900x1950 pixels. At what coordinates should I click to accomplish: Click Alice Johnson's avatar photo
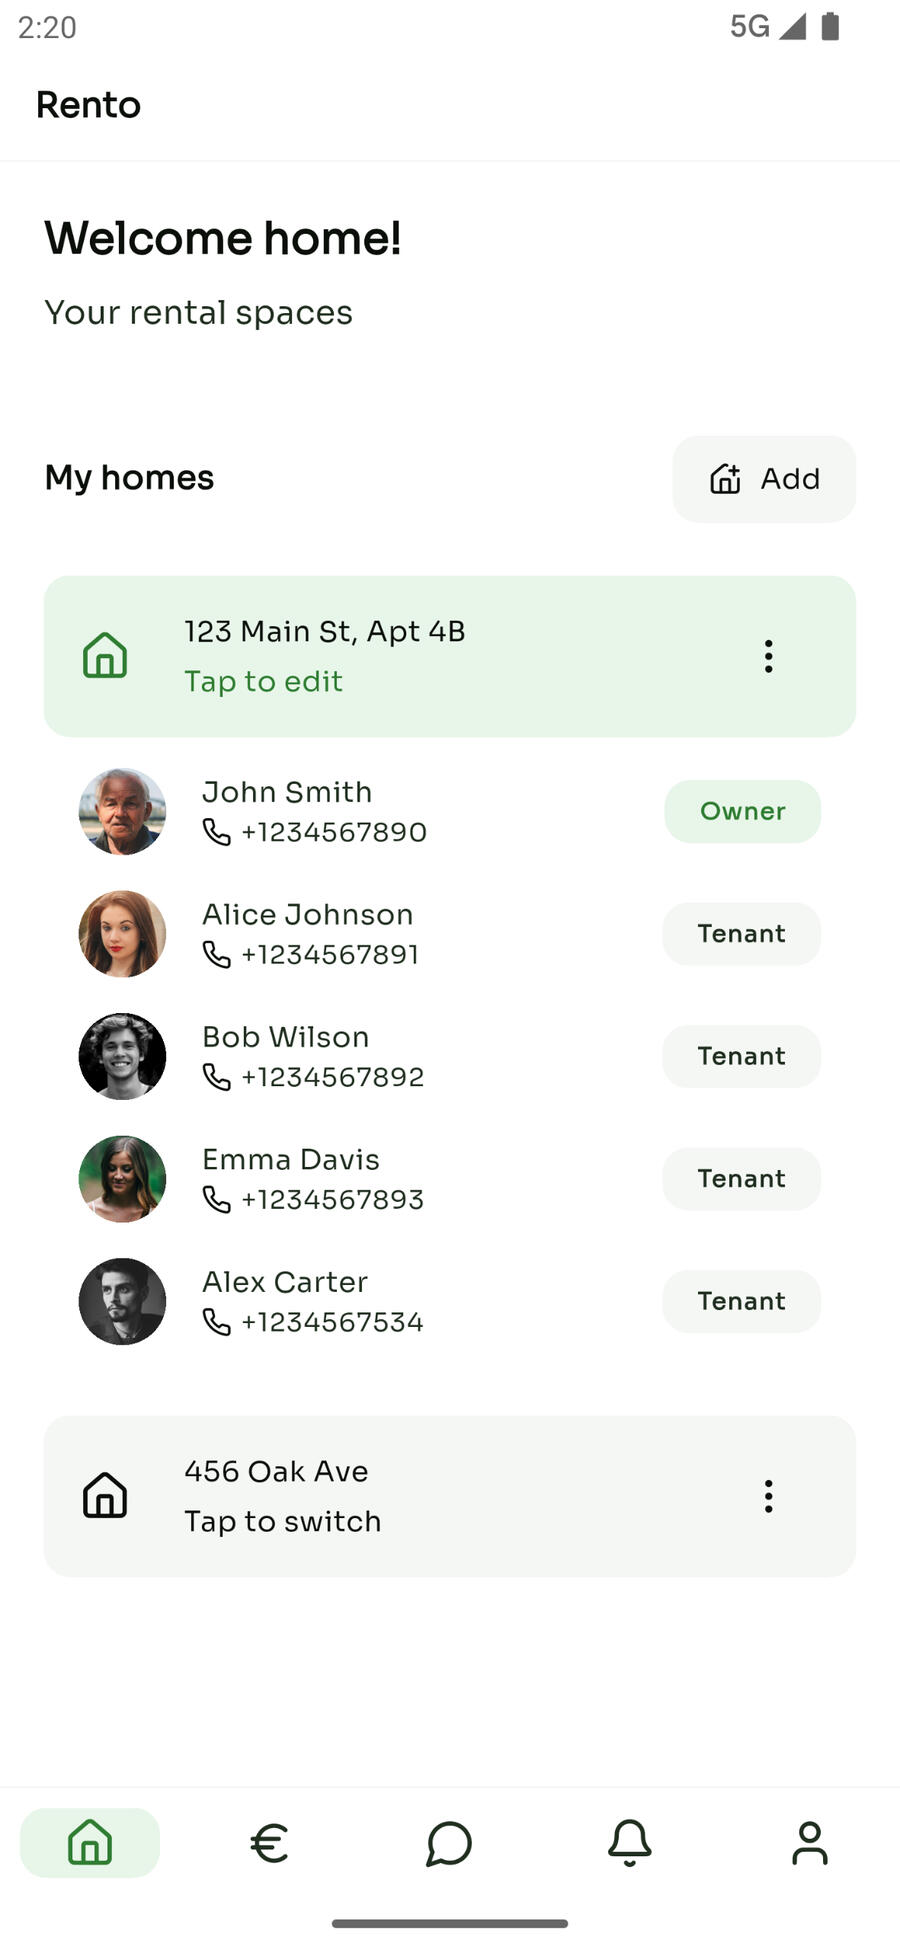(x=122, y=934)
